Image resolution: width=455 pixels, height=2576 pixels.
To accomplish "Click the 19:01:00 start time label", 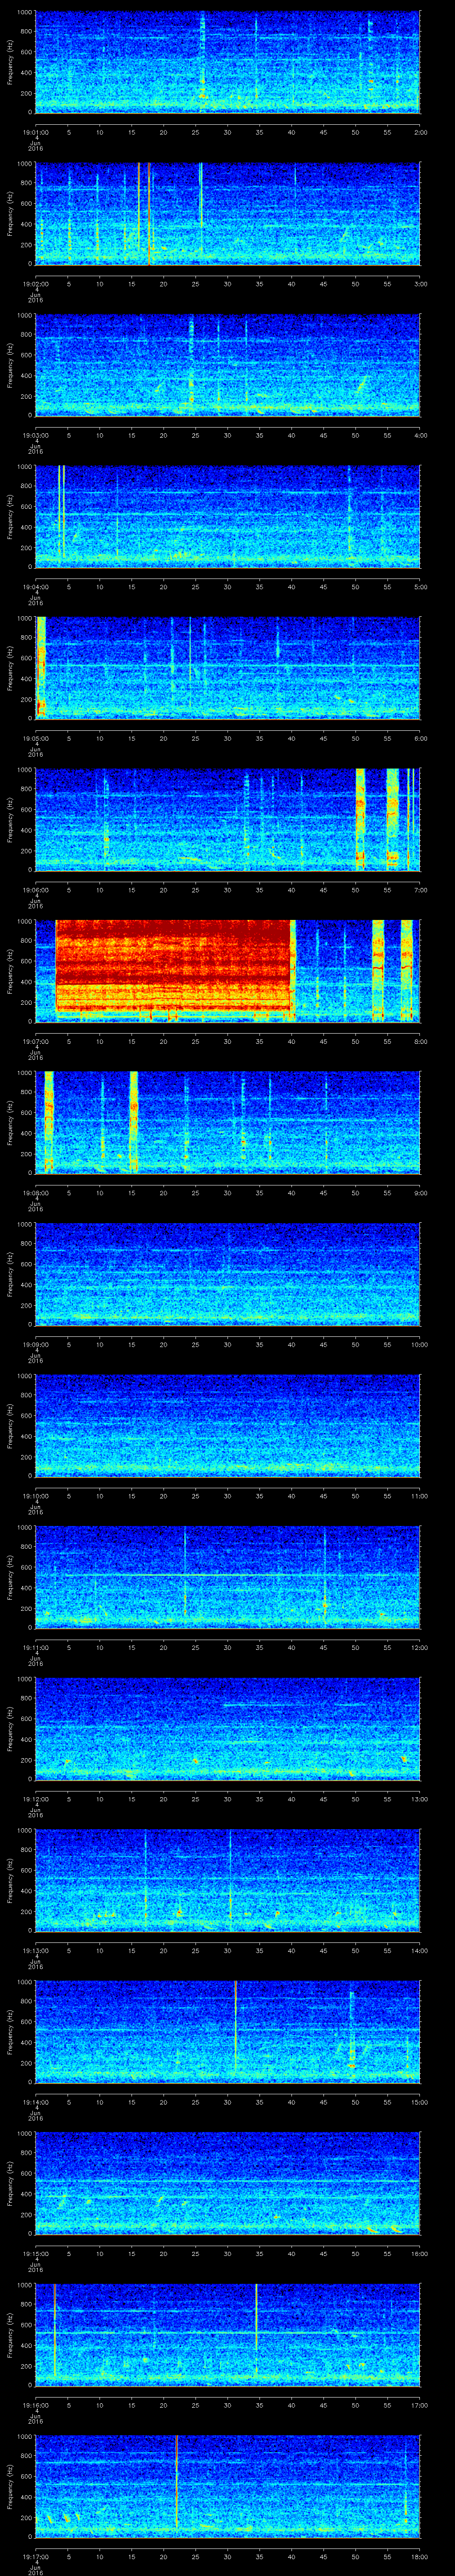I will (35, 131).
